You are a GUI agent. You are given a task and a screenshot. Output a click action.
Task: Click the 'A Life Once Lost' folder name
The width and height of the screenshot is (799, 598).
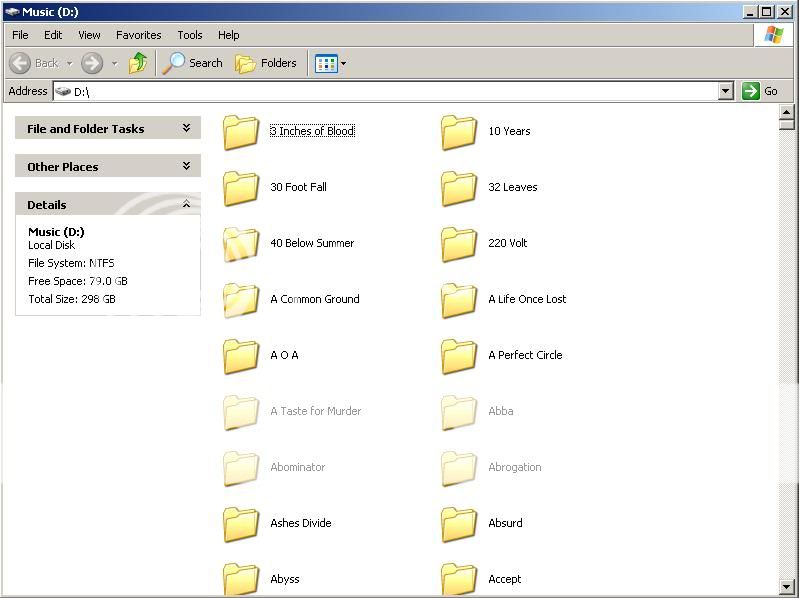pos(527,299)
